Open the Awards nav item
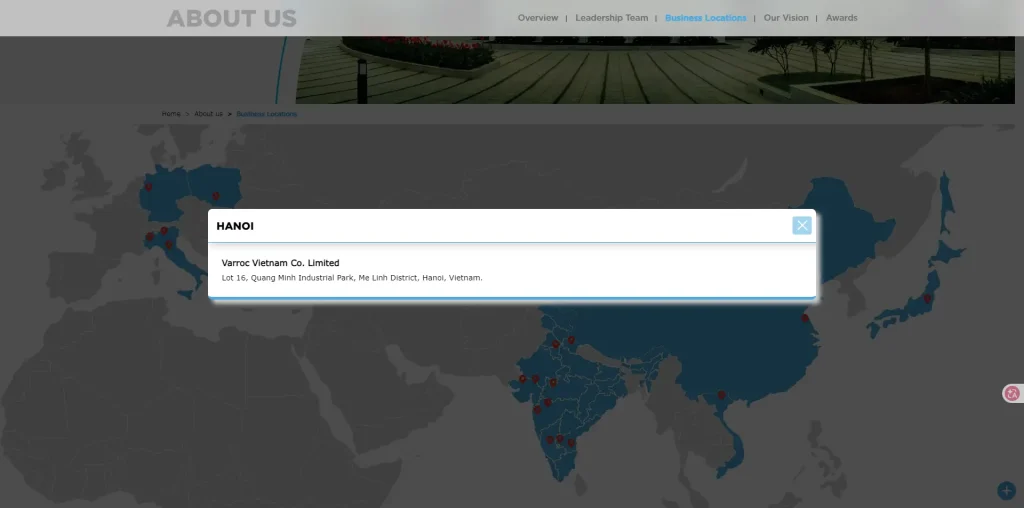The height and width of the screenshot is (508, 1024). pos(841,18)
